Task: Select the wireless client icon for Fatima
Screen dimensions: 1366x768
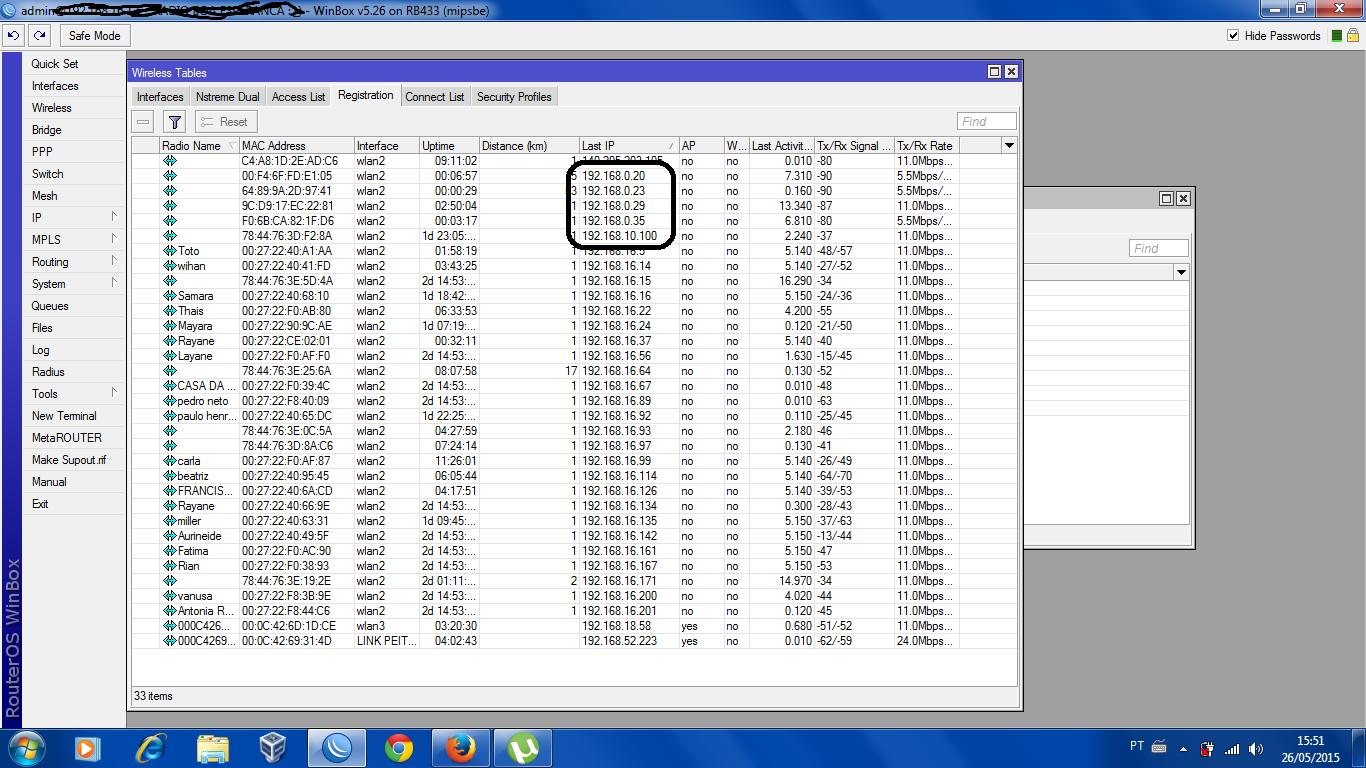Action: [169, 551]
